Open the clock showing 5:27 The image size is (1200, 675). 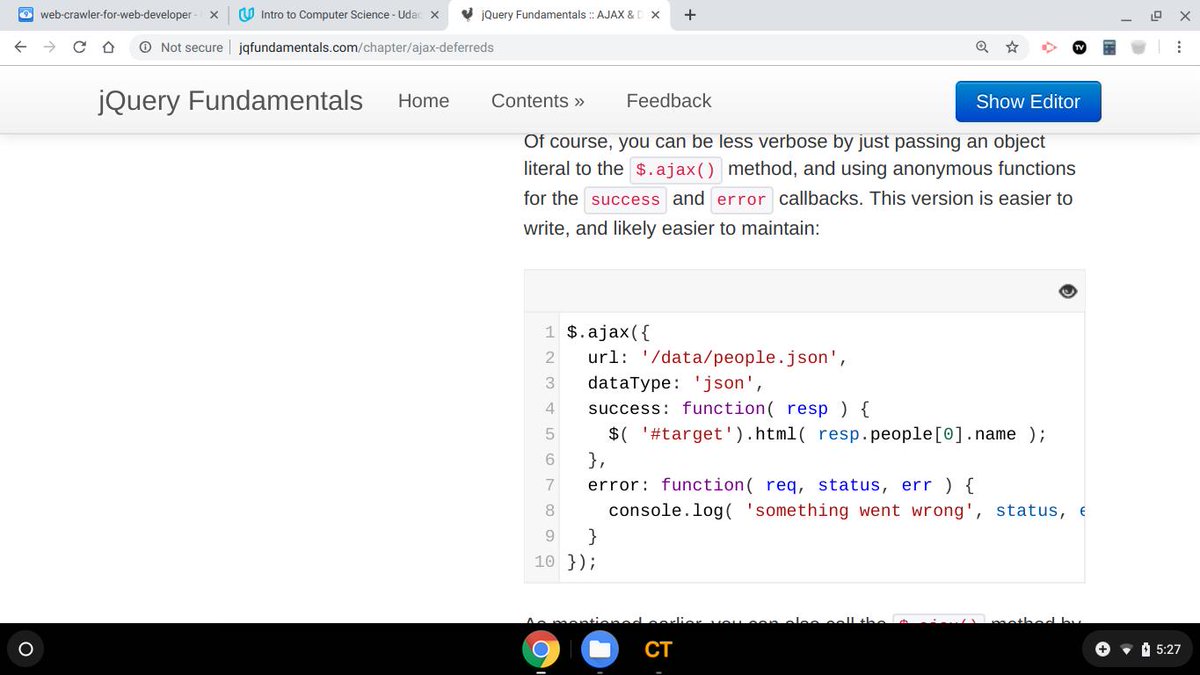point(1168,650)
